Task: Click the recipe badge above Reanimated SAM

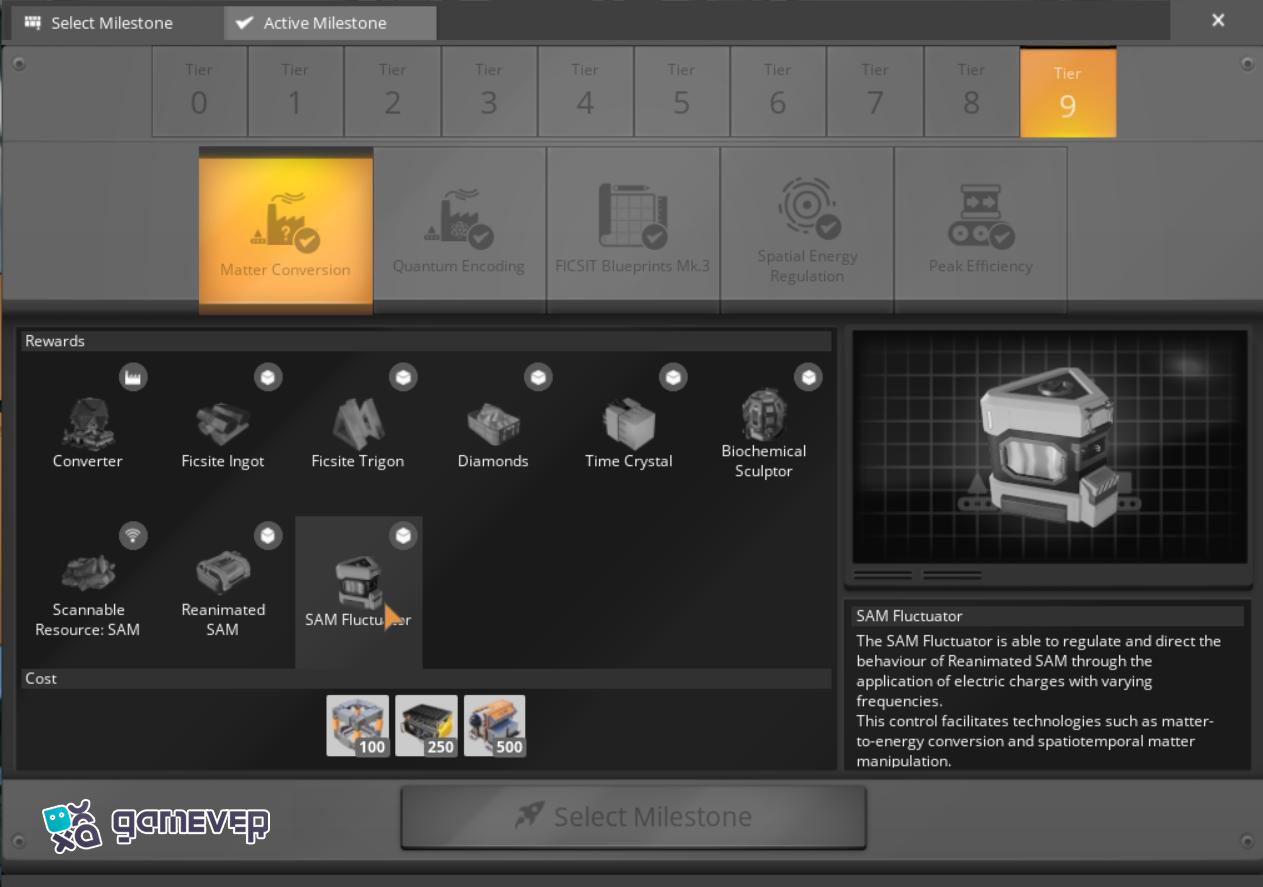Action: 268,535
